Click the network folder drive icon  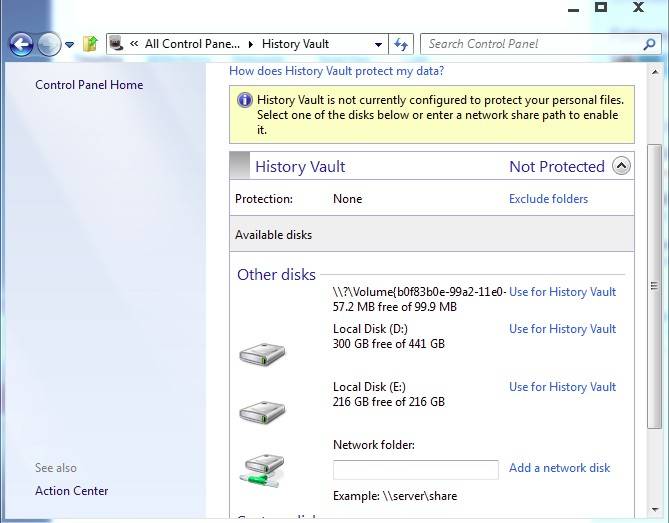pos(262,468)
